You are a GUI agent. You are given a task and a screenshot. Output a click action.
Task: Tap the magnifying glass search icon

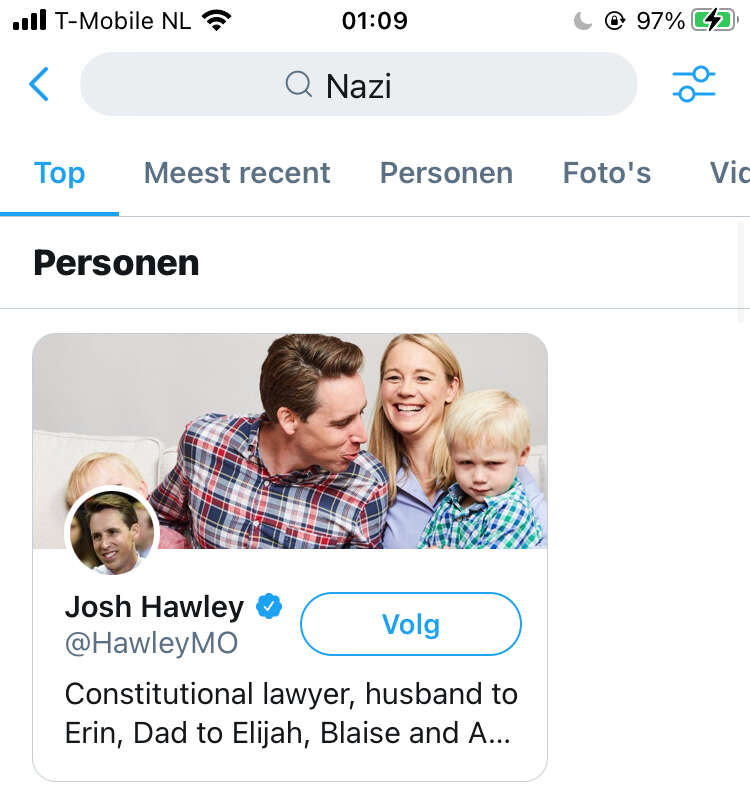pos(299,84)
